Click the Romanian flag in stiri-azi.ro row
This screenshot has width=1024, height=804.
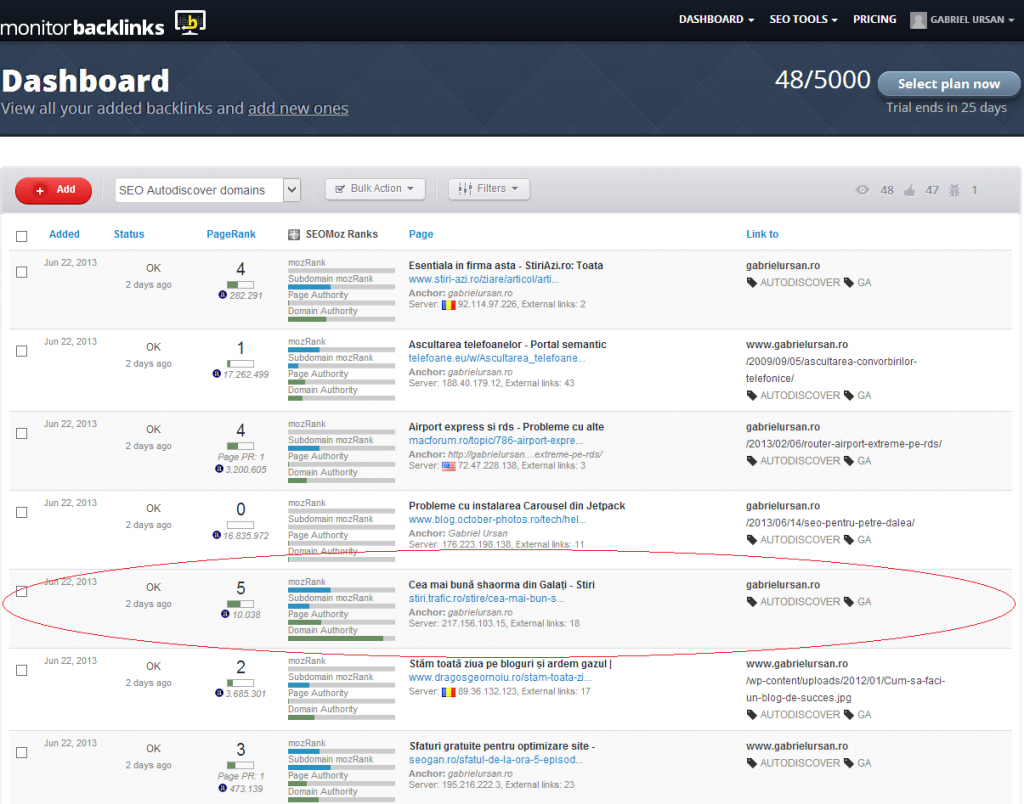[x=449, y=305]
